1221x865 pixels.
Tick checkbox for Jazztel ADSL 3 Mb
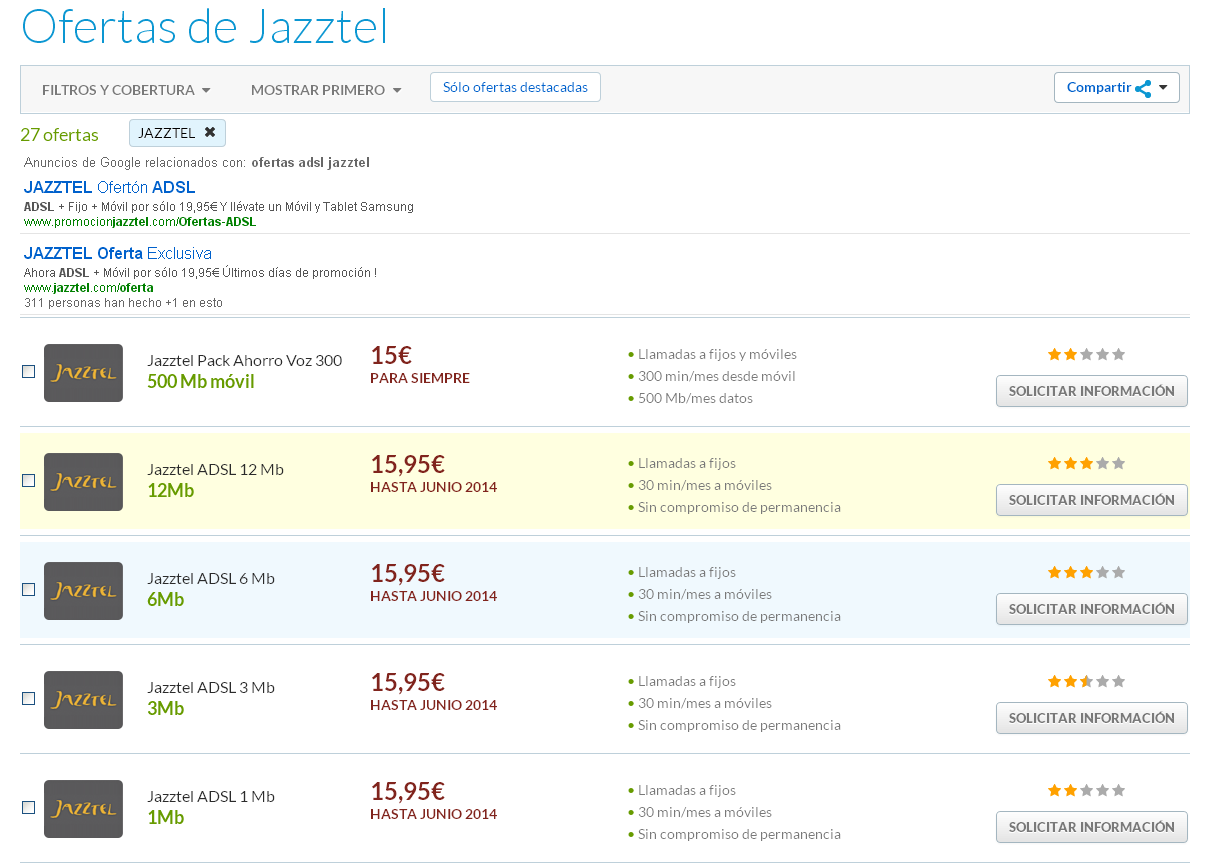click(x=29, y=699)
